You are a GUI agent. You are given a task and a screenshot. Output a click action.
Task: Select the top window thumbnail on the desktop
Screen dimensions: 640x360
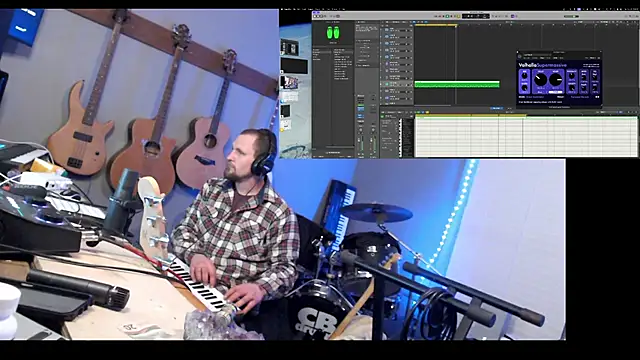(x=289, y=48)
